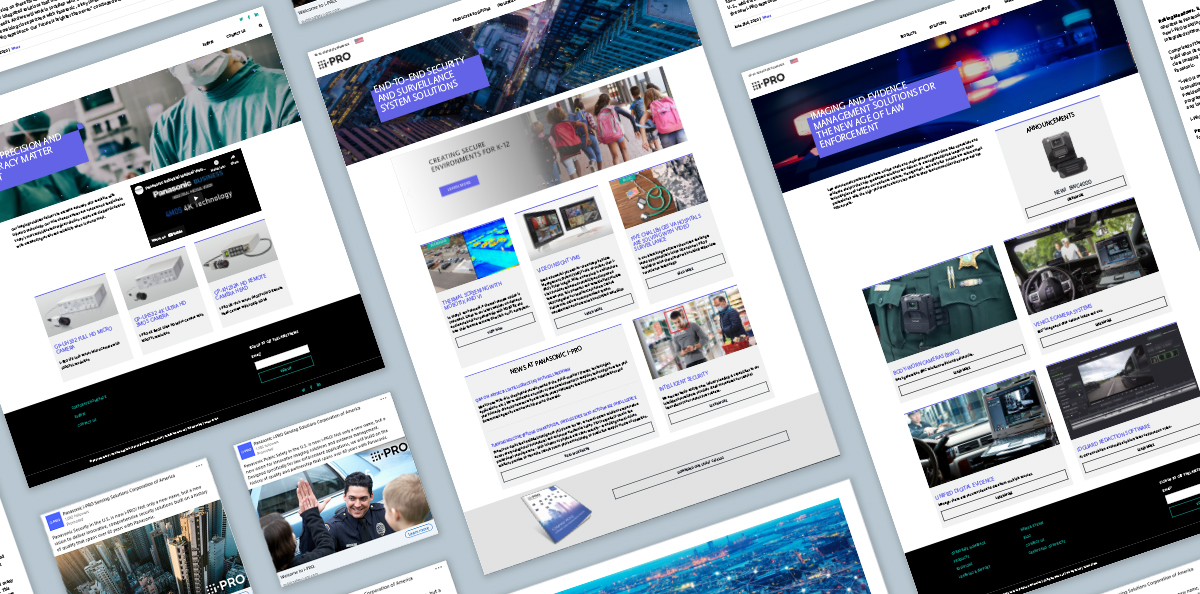The width and height of the screenshot is (1200, 594).
Task: Click the US flag icon on the law enforcement page
Action: [794, 61]
